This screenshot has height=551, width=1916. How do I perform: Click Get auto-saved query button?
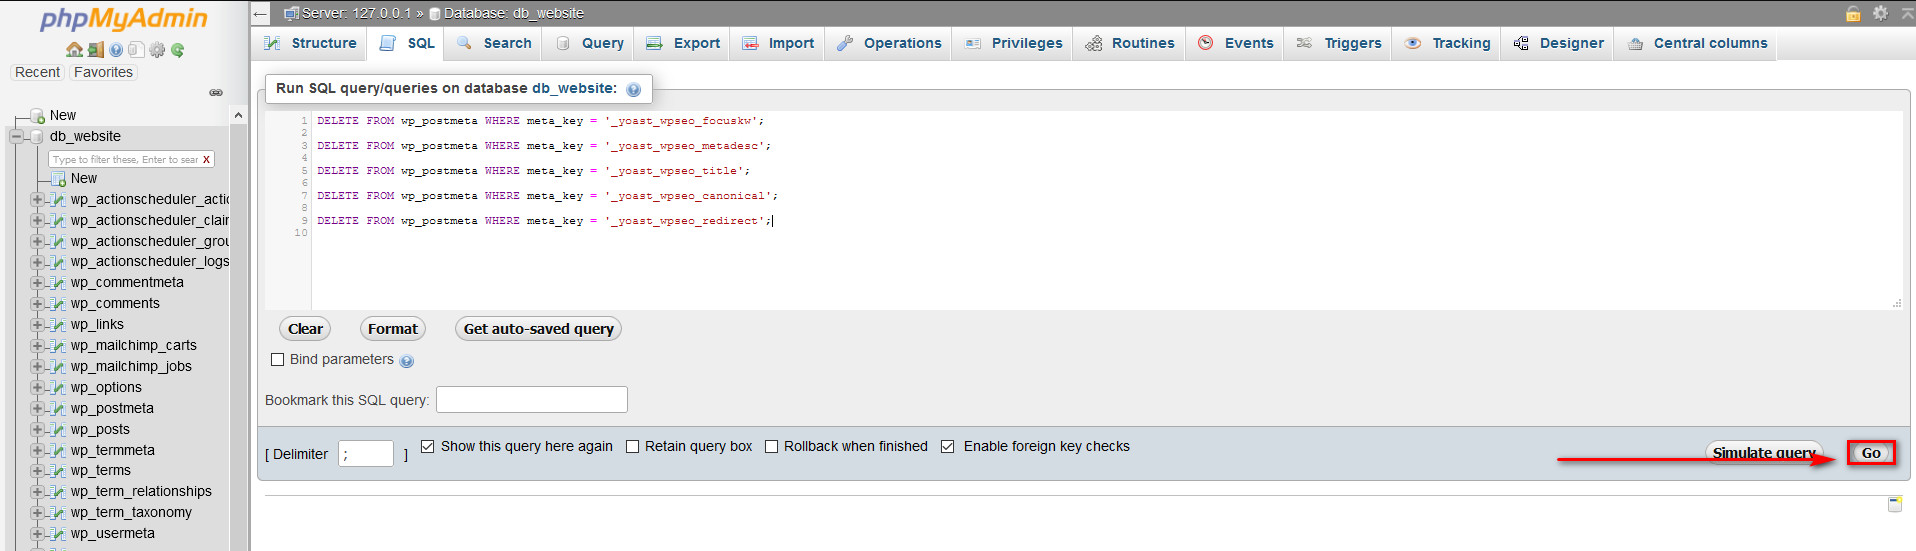point(538,329)
